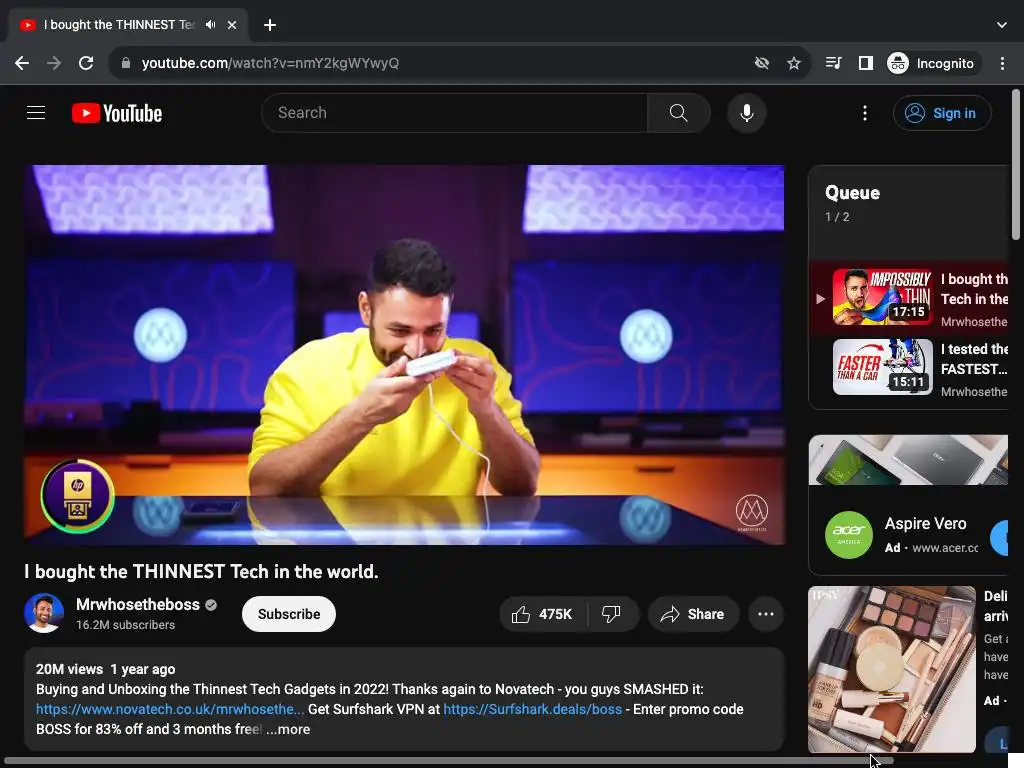Open 'I bought th Tech in the' queue title
This screenshot has width=1024, height=768.
[x=974, y=289]
